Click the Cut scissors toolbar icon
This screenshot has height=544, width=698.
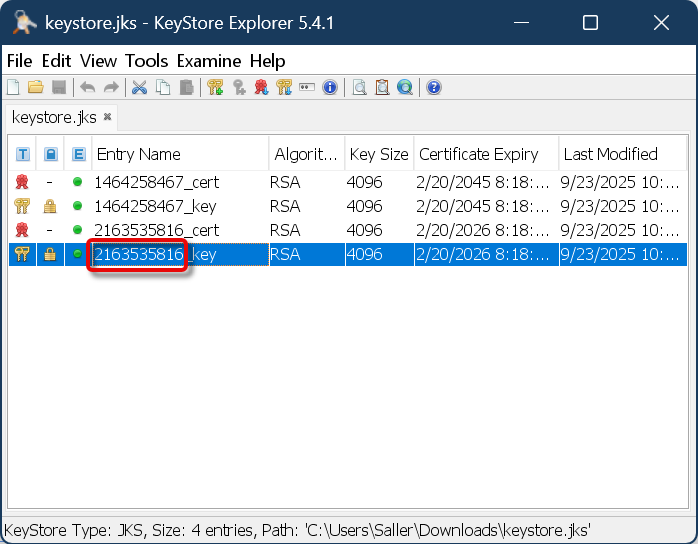(x=139, y=87)
